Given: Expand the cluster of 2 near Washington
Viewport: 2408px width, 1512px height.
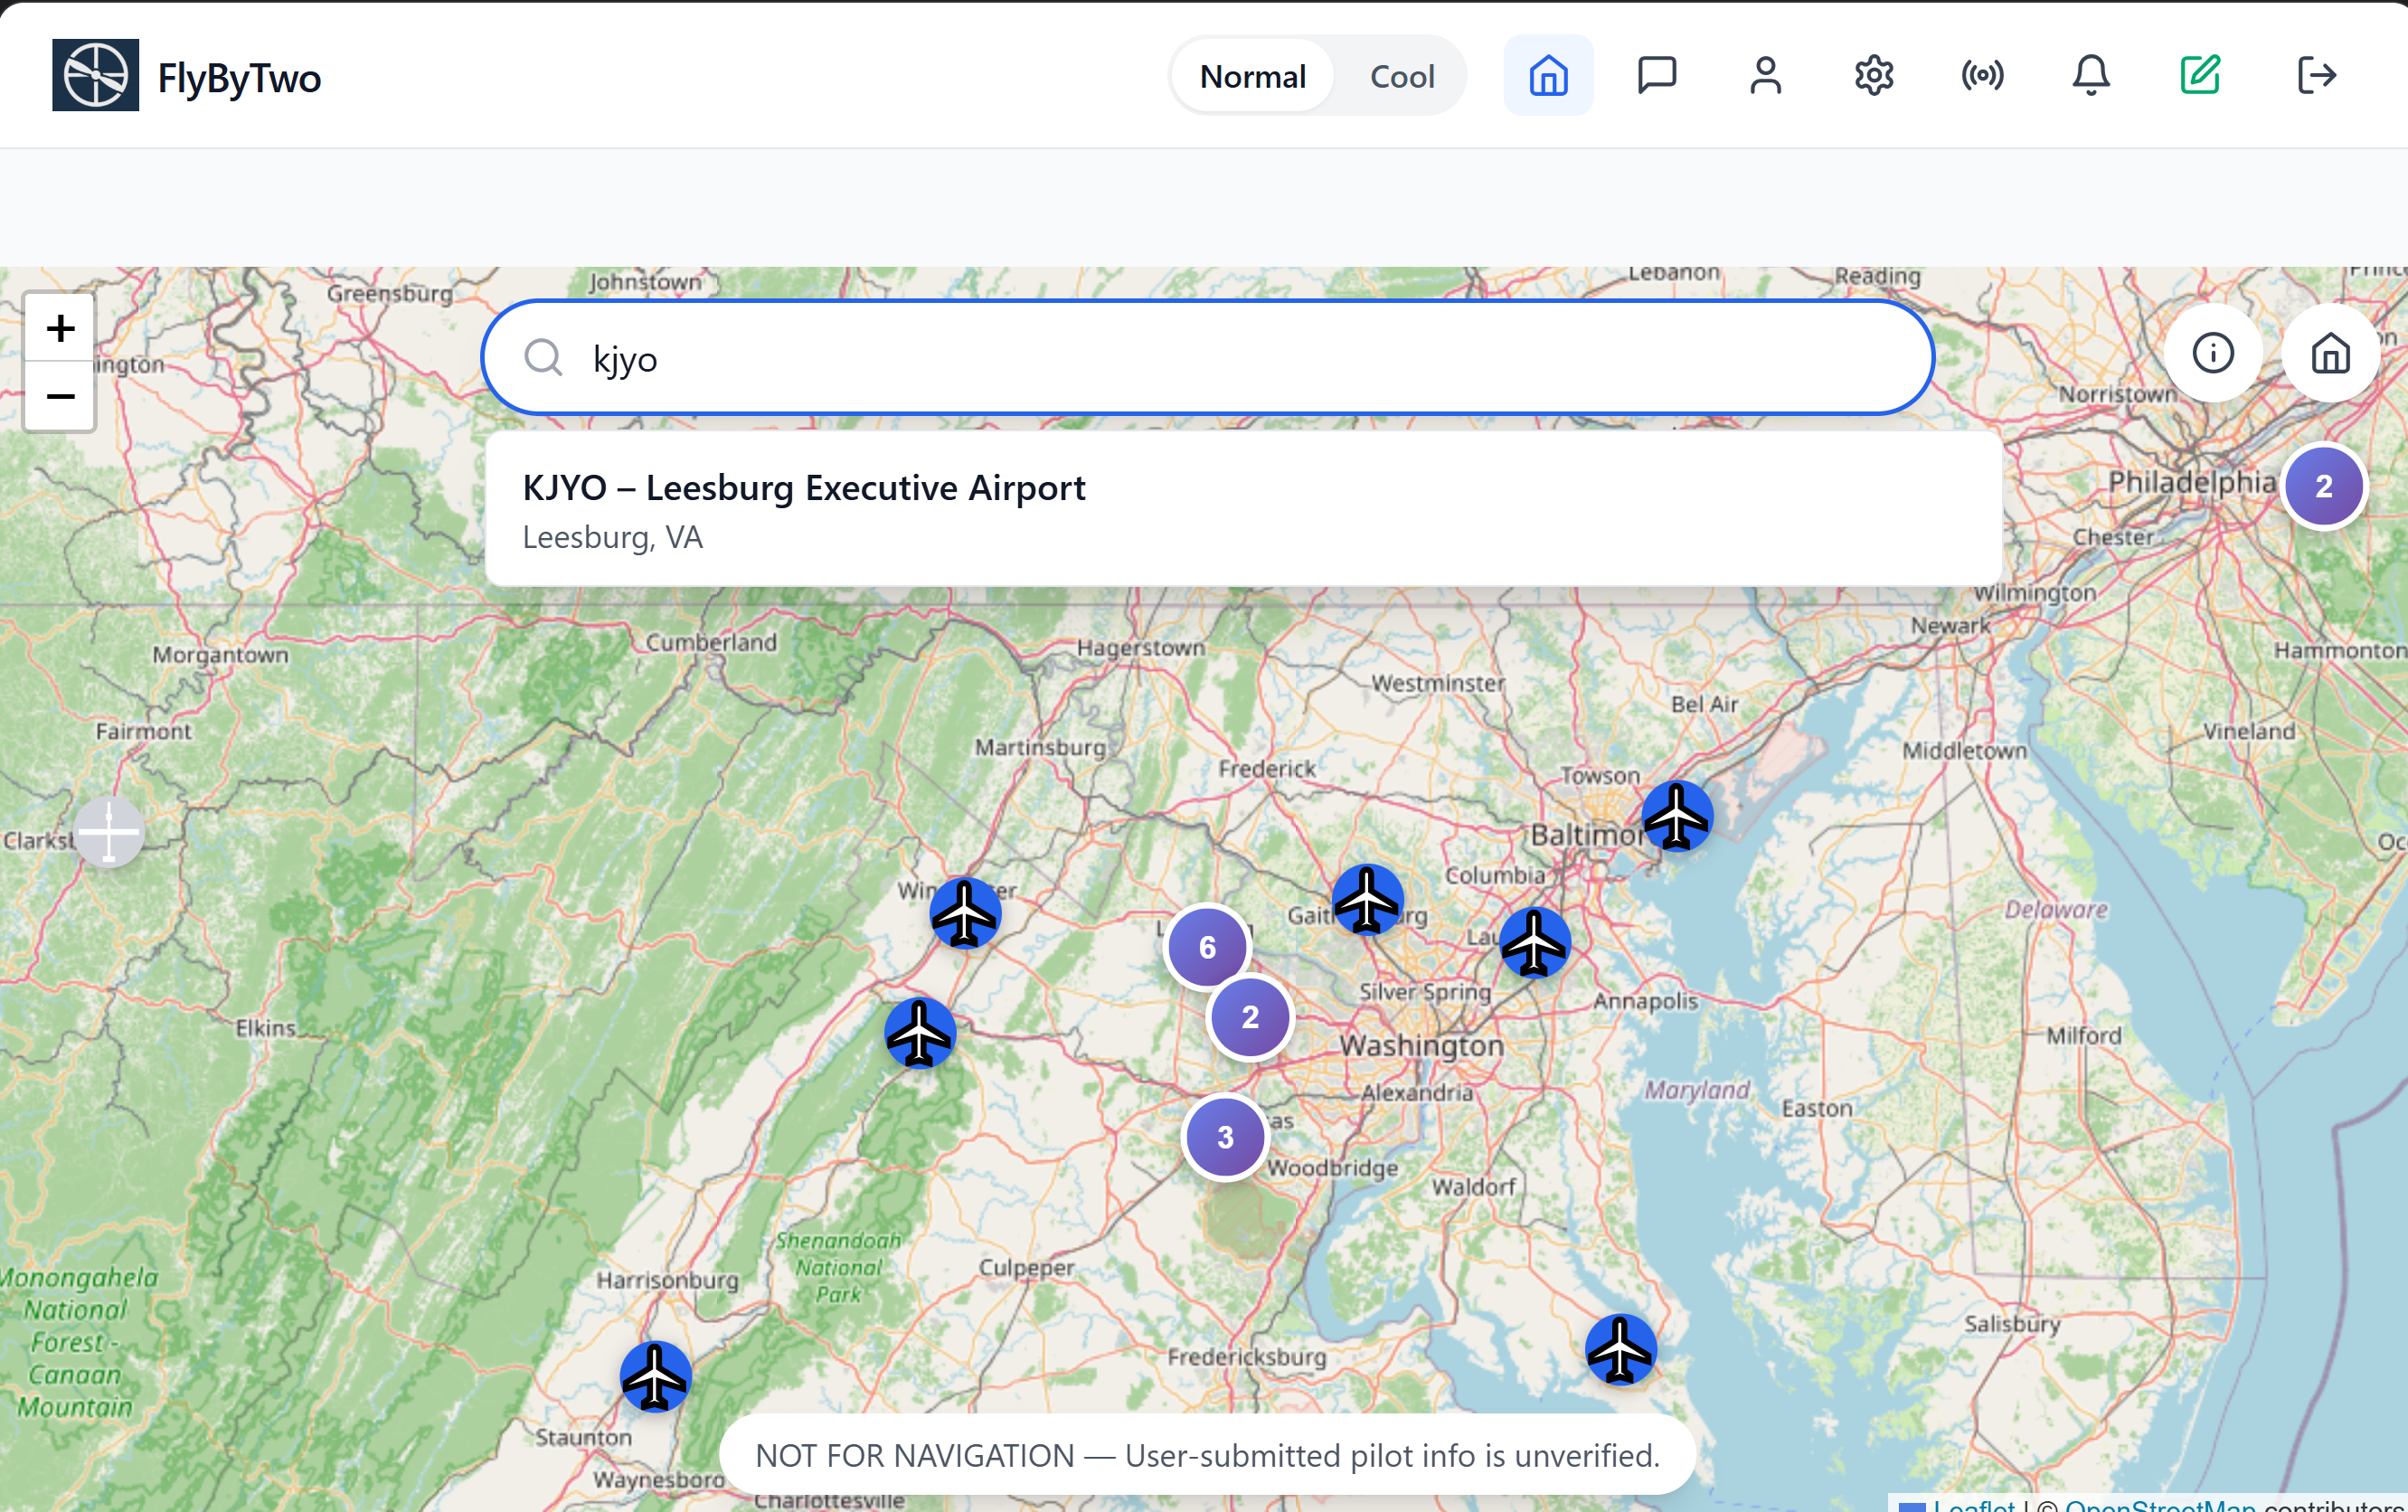Looking at the screenshot, I should point(1250,1017).
